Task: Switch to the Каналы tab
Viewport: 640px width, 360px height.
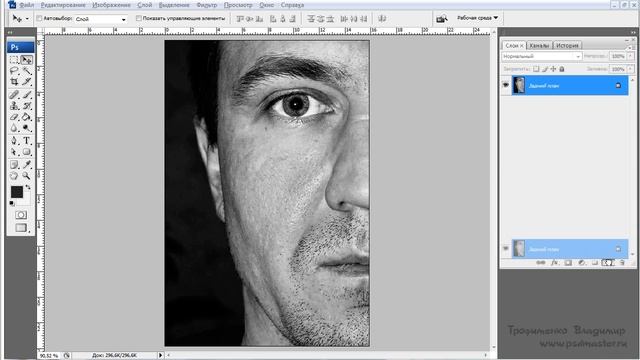Action: tap(539, 46)
